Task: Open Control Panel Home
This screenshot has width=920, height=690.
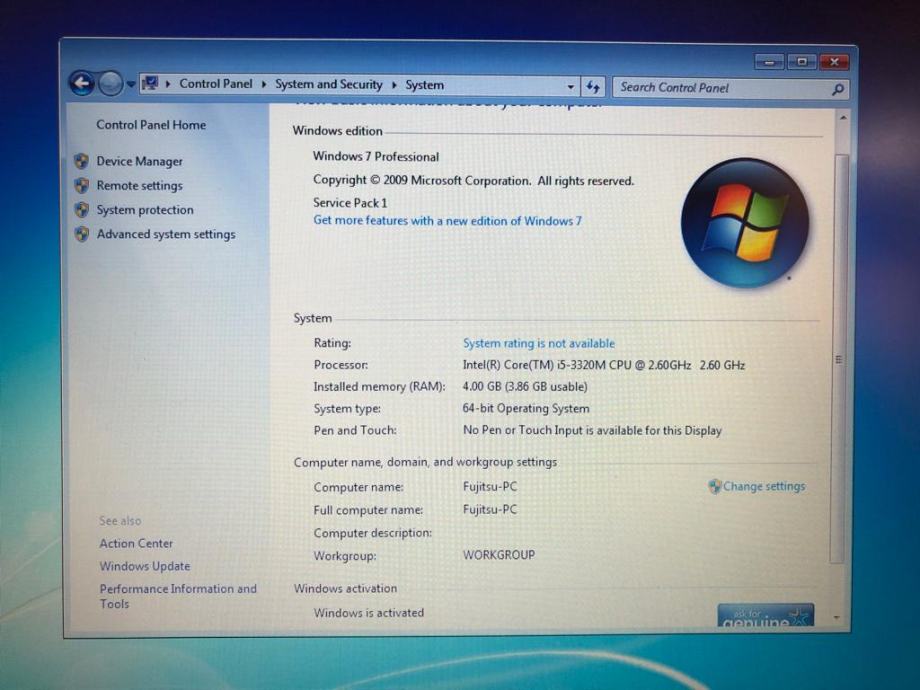Action: (151, 125)
